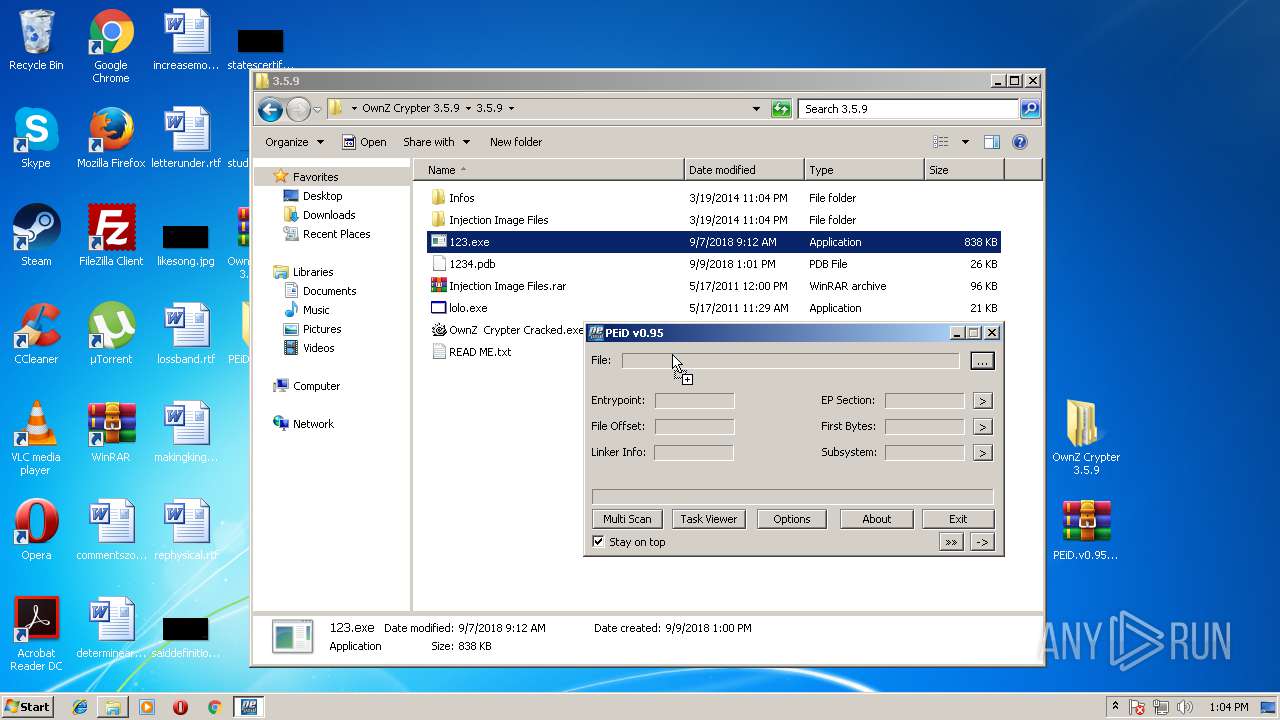Select PEiD.v0.95 archive on the desktop
The height and width of the screenshot is (720, 1280).
1086,530
